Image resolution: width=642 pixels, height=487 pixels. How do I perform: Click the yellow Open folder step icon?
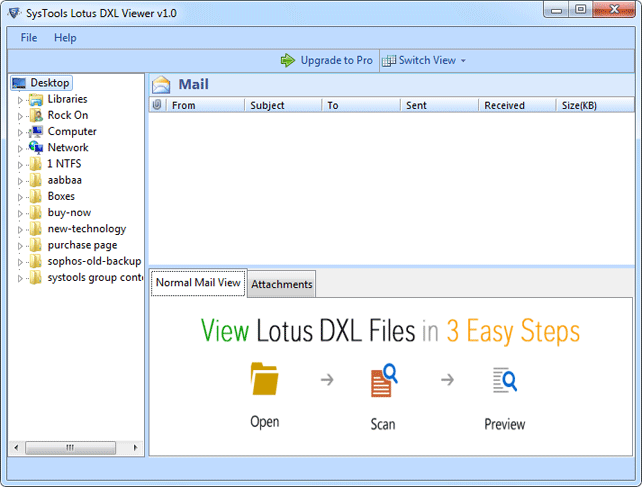(264, 379)
